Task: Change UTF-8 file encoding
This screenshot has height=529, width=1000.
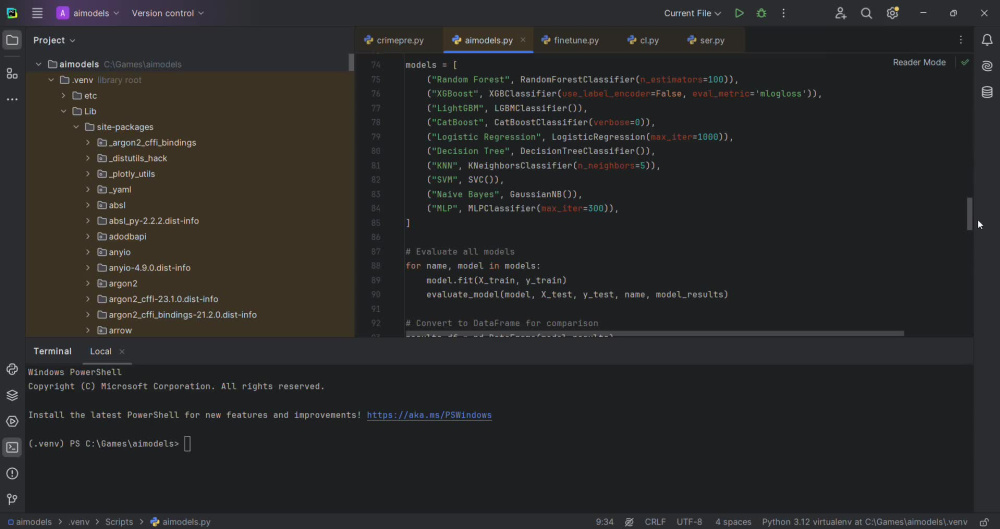Action: pyautogui.click(x=689, y=522)
